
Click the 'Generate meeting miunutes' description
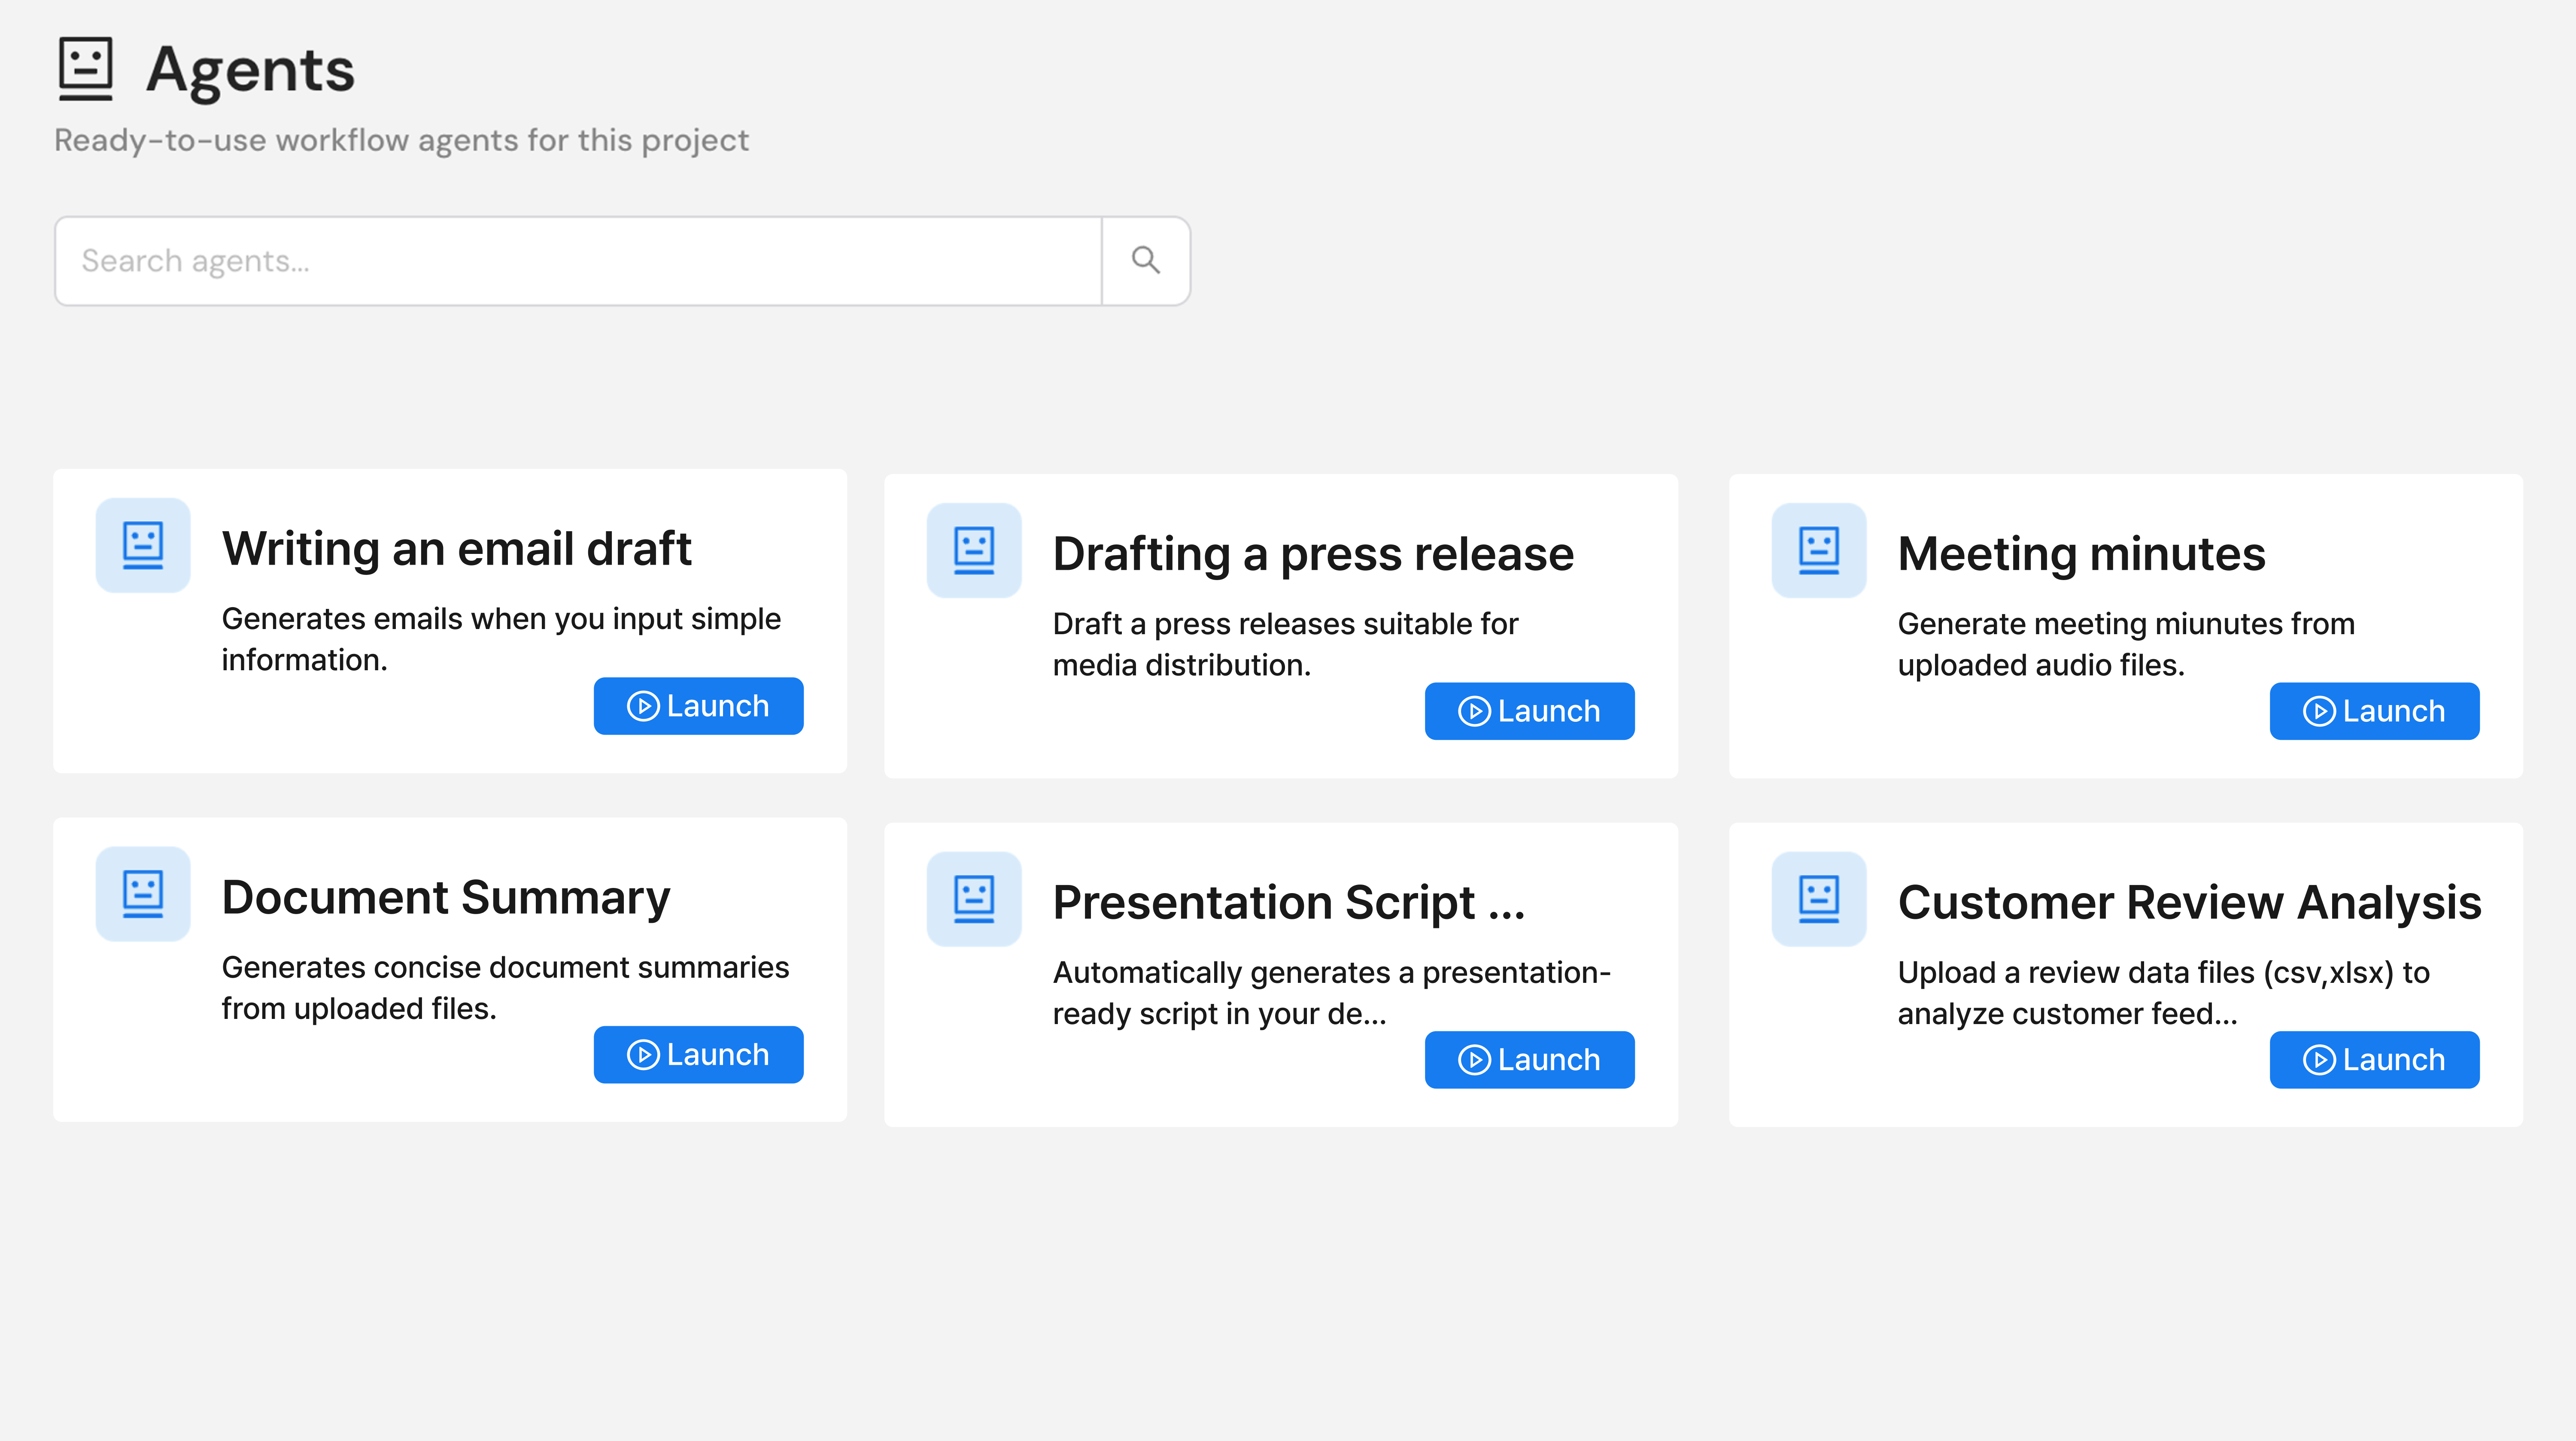[2127, 645]
